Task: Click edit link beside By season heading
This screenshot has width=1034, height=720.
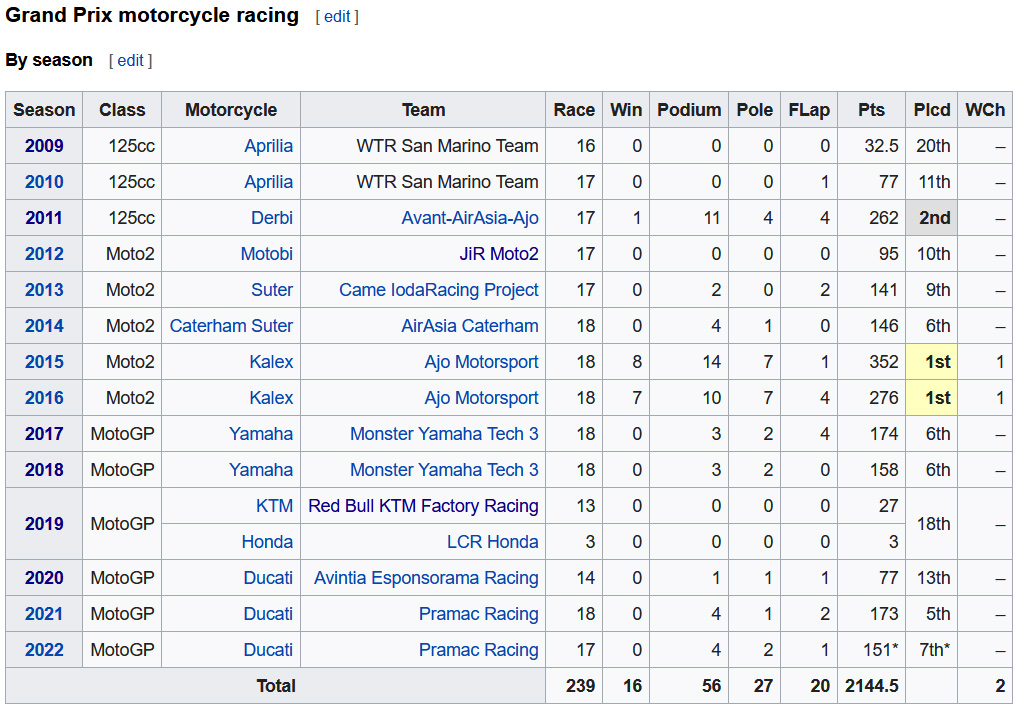Action: 131,61
